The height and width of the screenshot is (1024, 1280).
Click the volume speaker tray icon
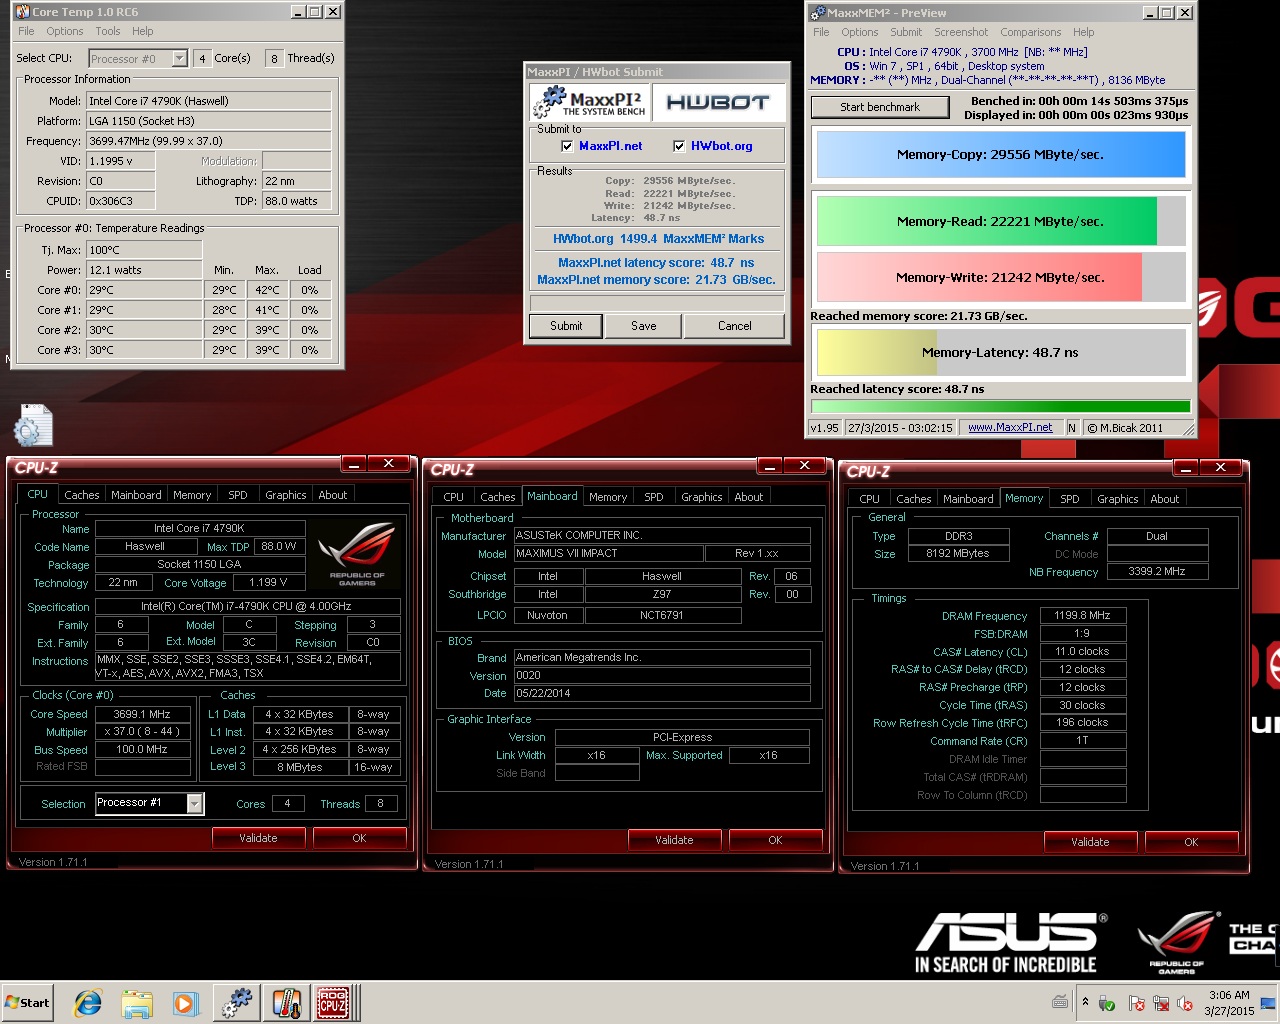click(1185, 1003)
